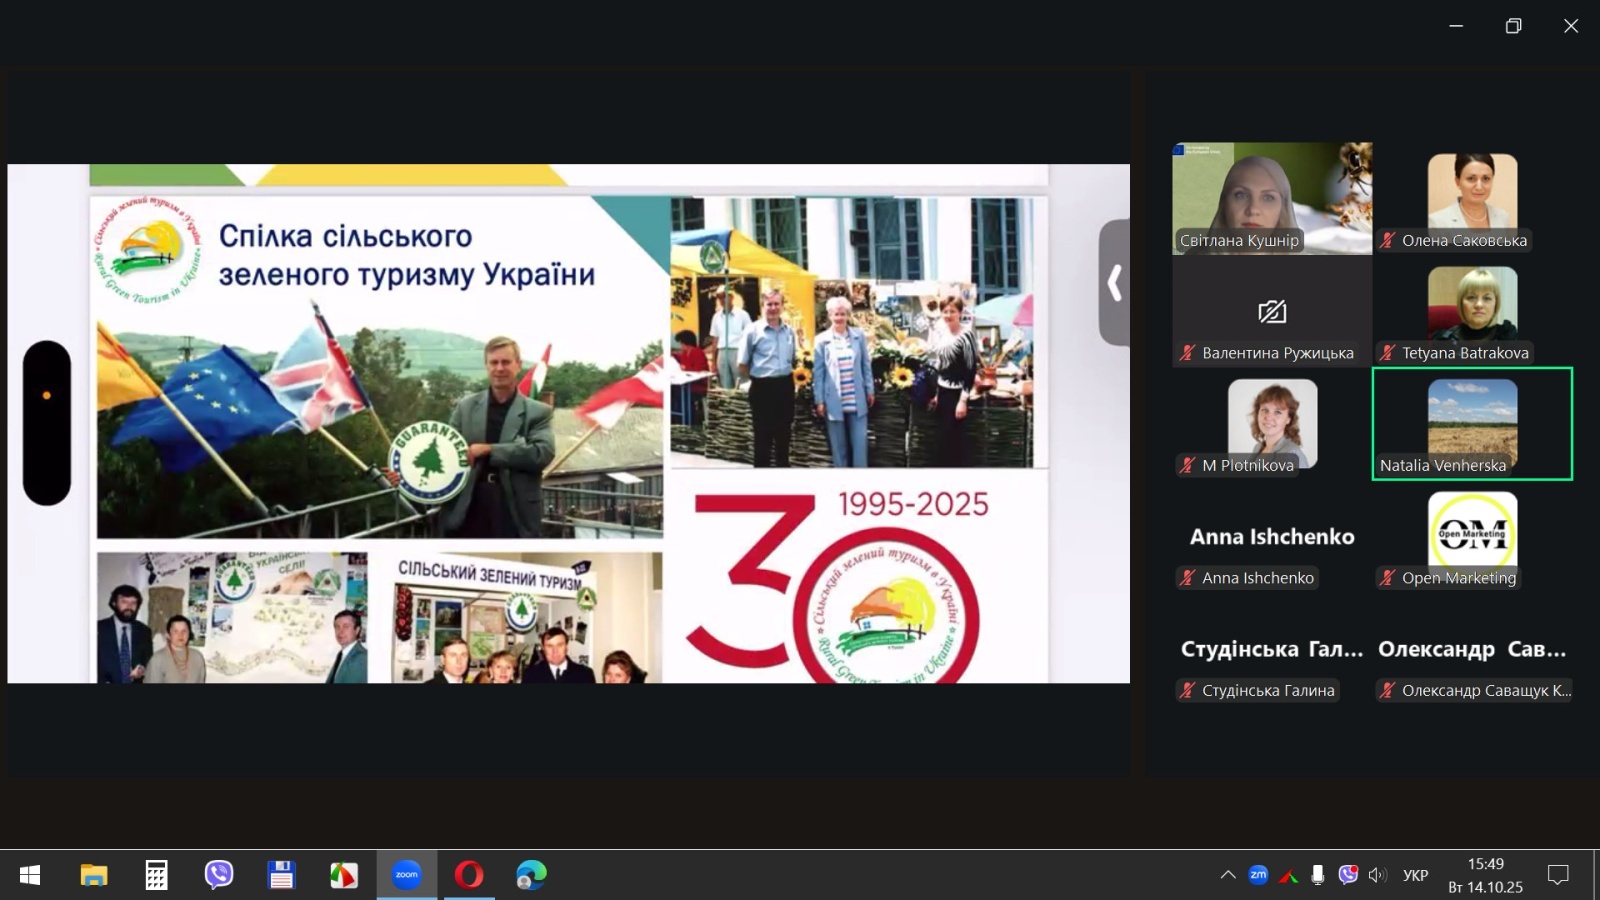Toggle the system volume speaker icon
Viewport: 1600px width, 900px height.
[x=1377, y=875]
